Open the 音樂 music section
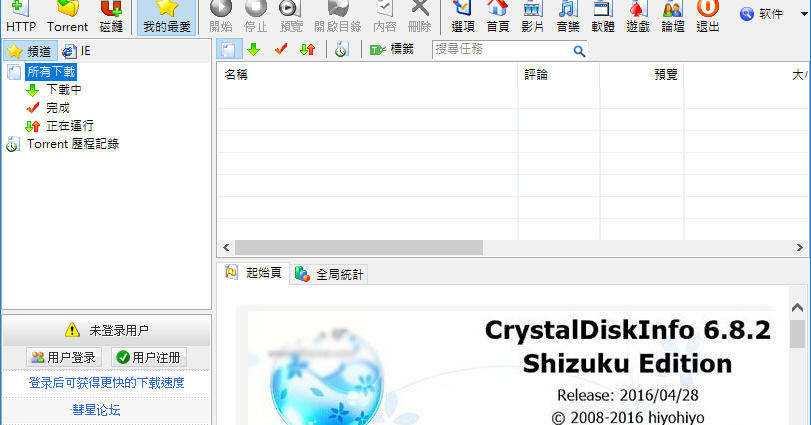This screenshot has width=811, height=425. point(568,17)
